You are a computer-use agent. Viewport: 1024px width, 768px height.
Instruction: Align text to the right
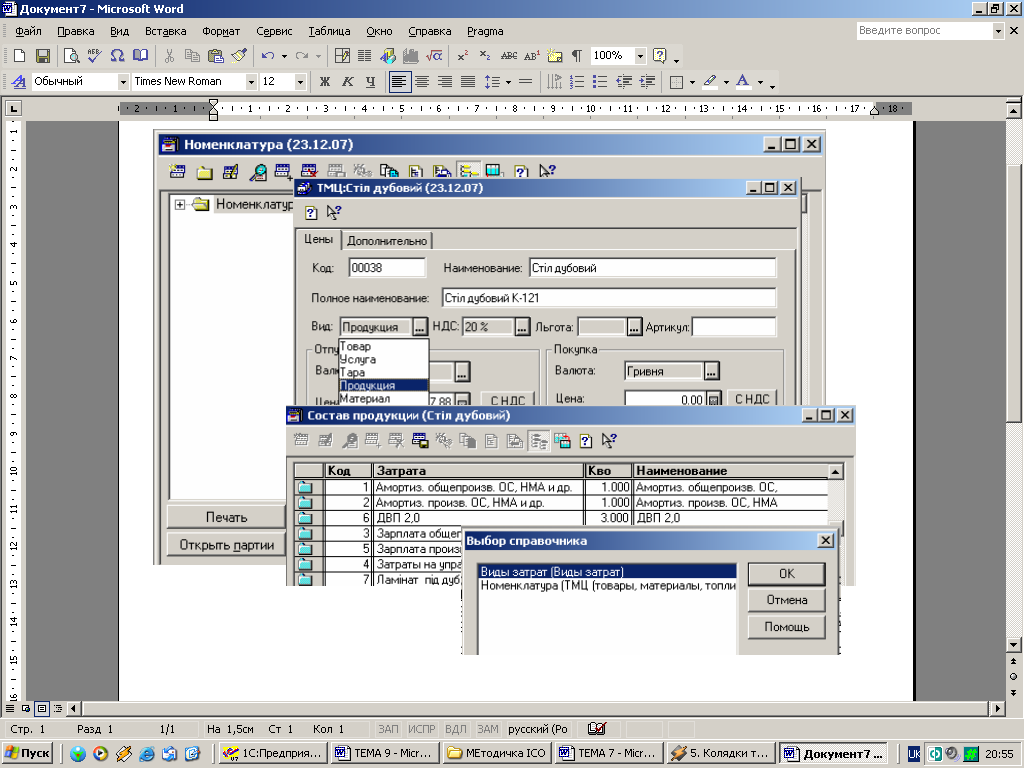pos(445,82)
